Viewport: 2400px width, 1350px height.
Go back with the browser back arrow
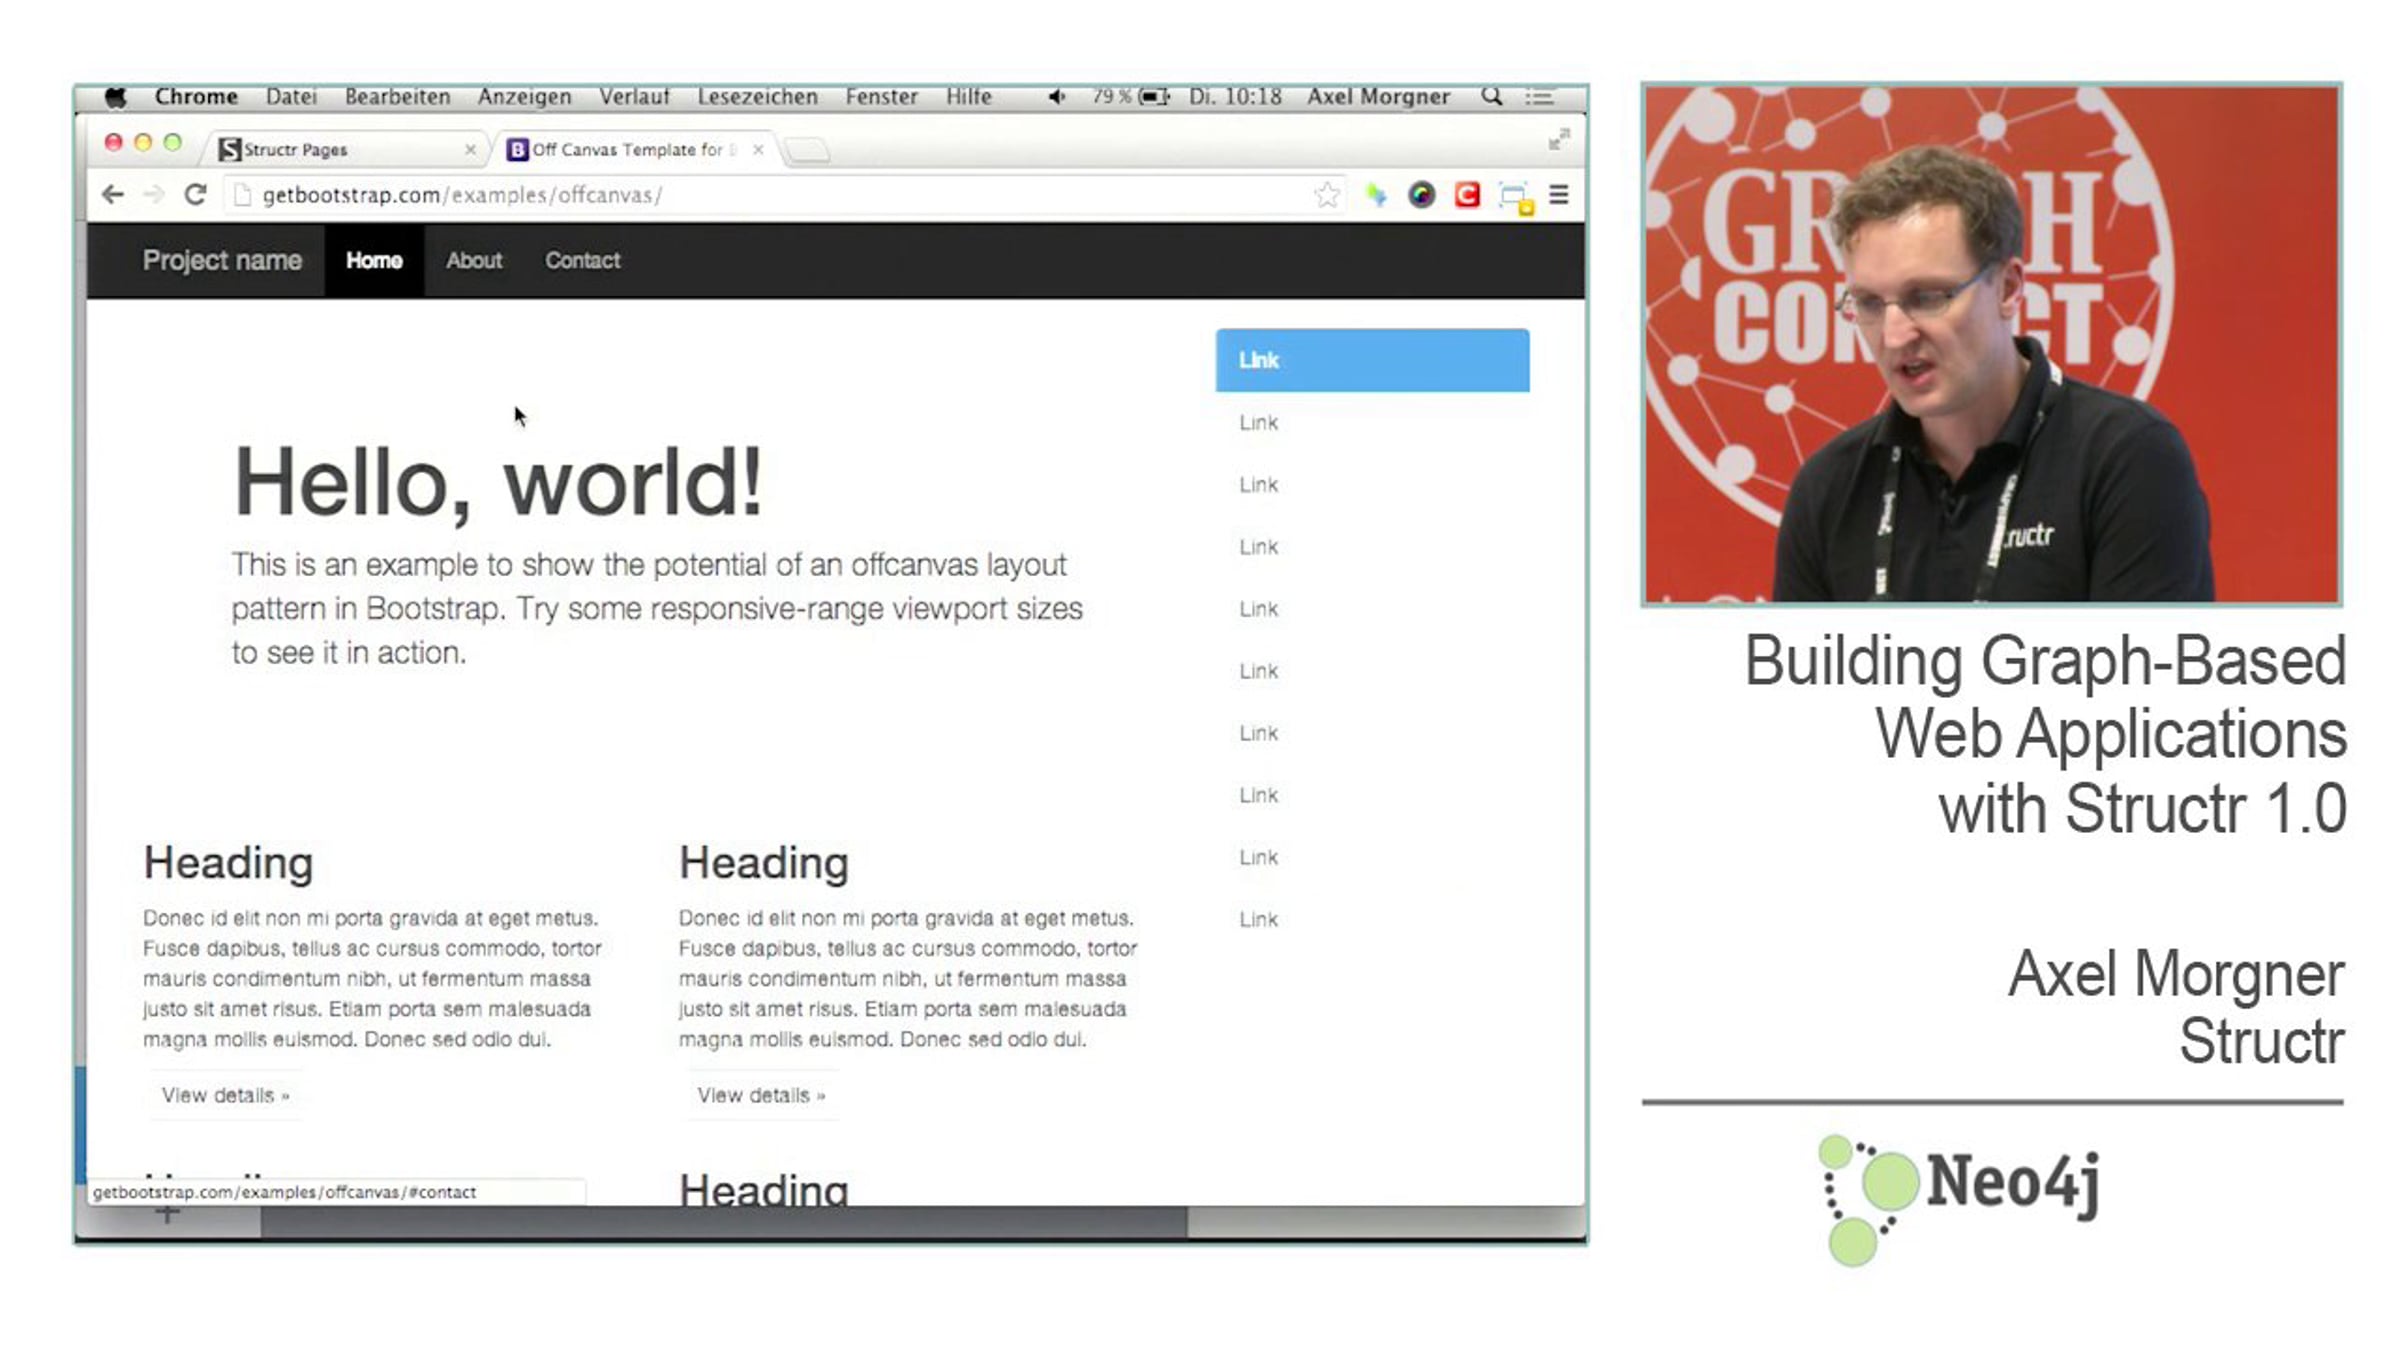click(x=113, y=195)
